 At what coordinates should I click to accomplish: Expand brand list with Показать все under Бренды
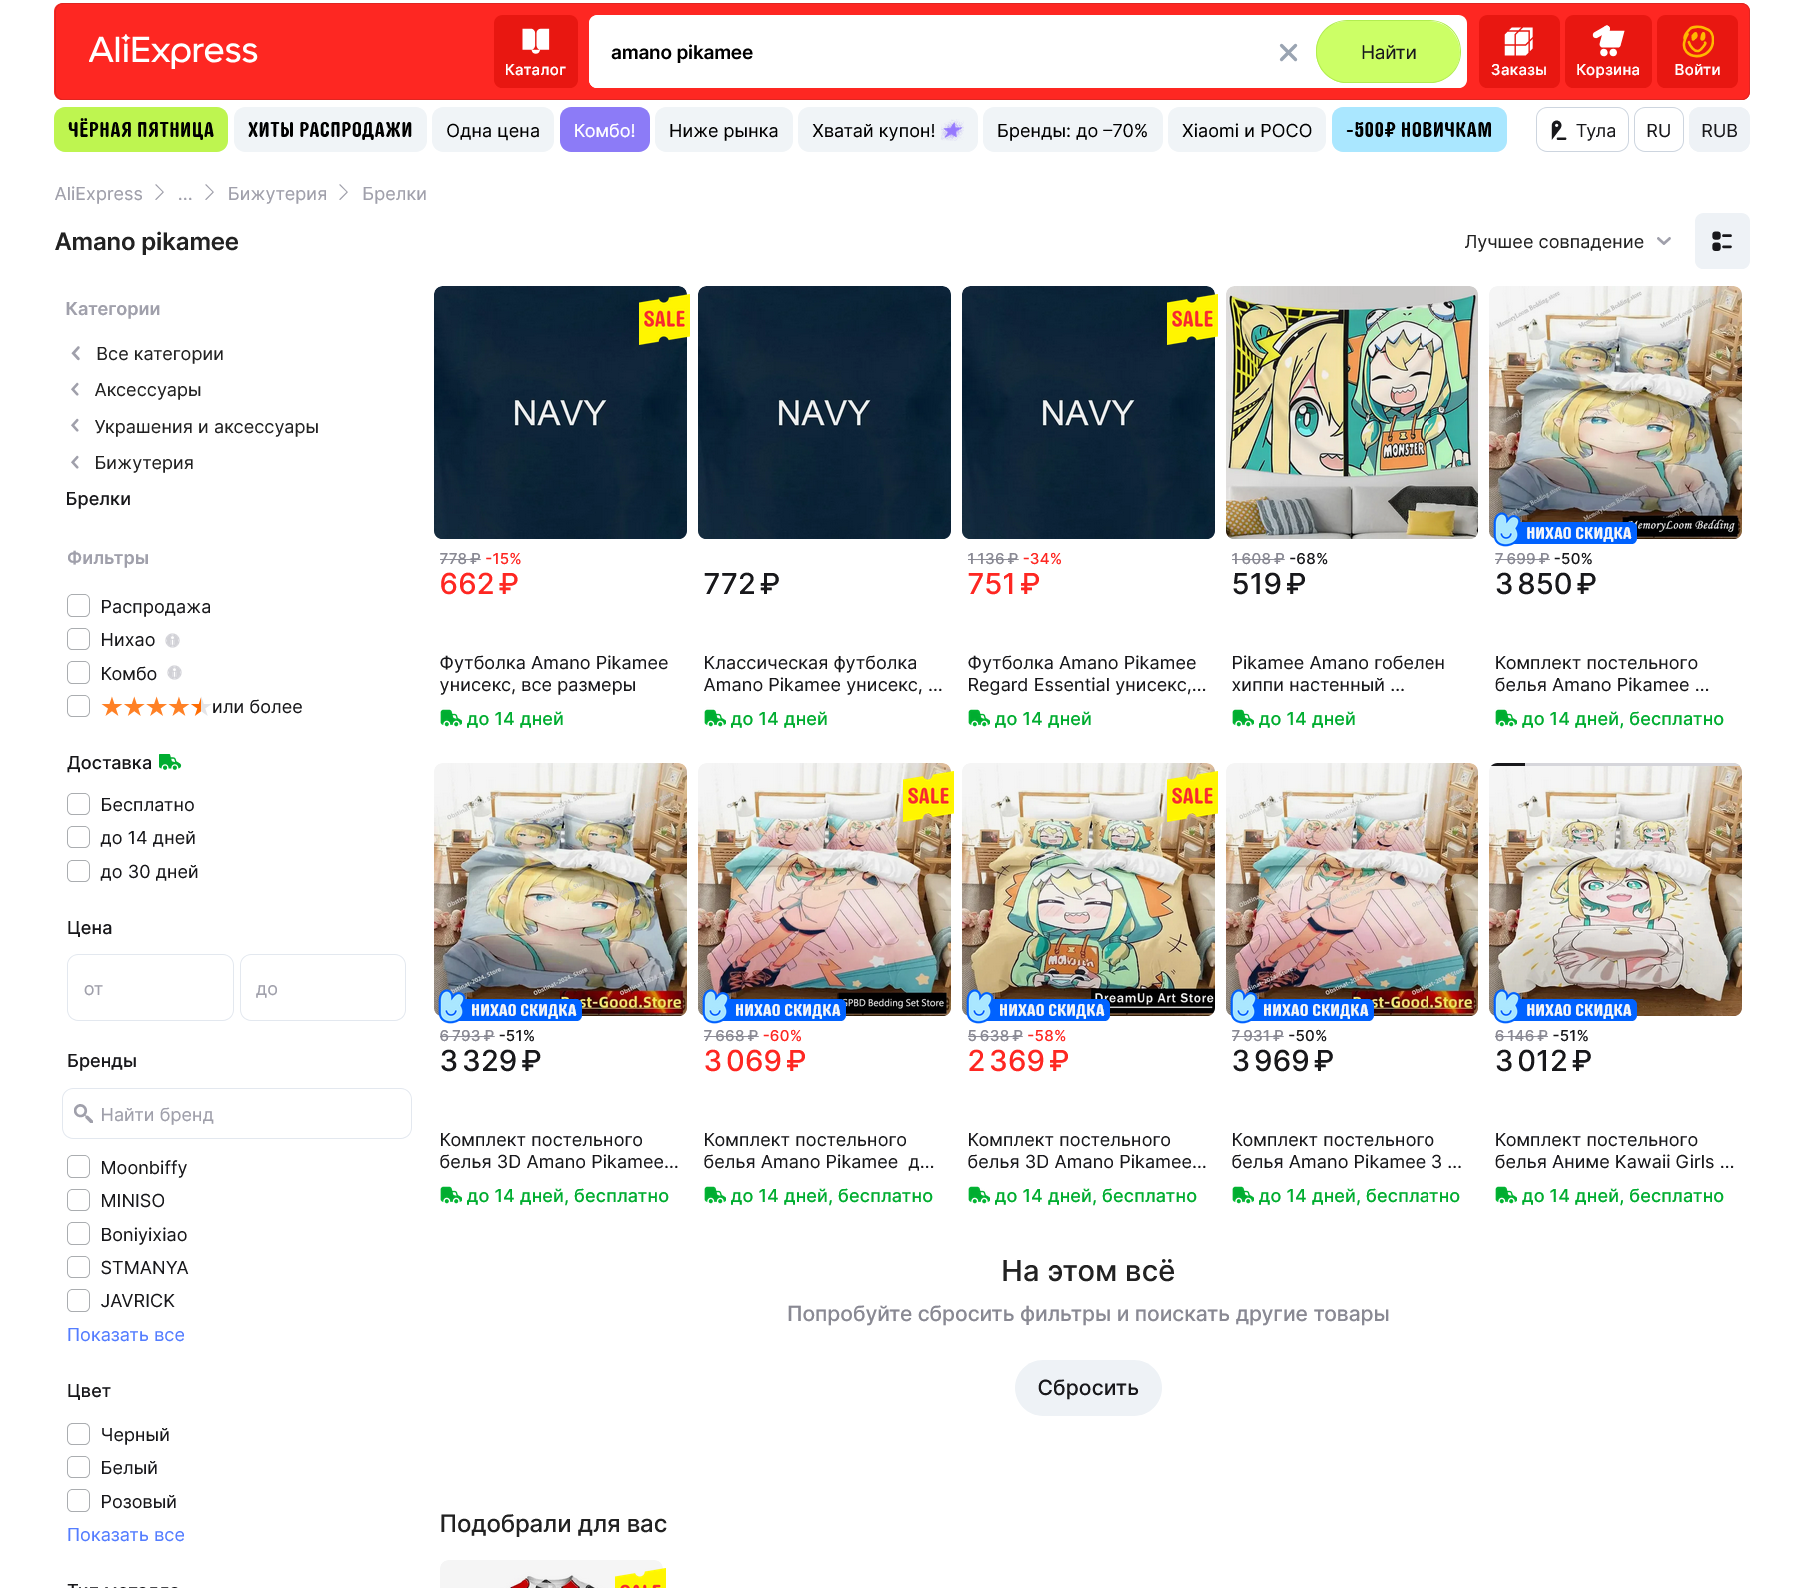point(126,1335)
